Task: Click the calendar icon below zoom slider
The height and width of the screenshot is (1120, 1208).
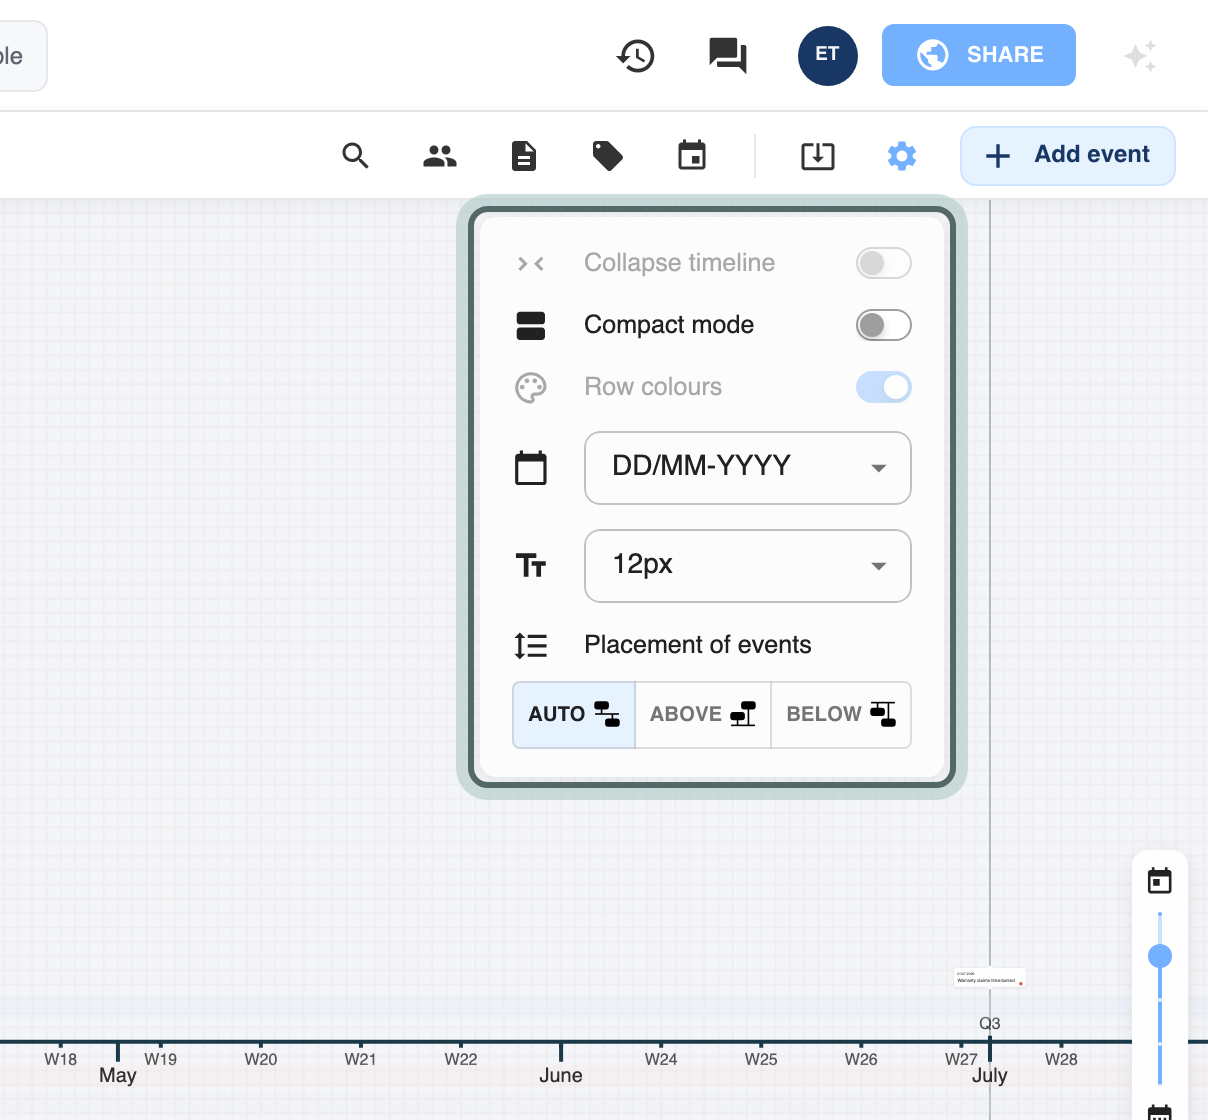Action: 1160,1112
